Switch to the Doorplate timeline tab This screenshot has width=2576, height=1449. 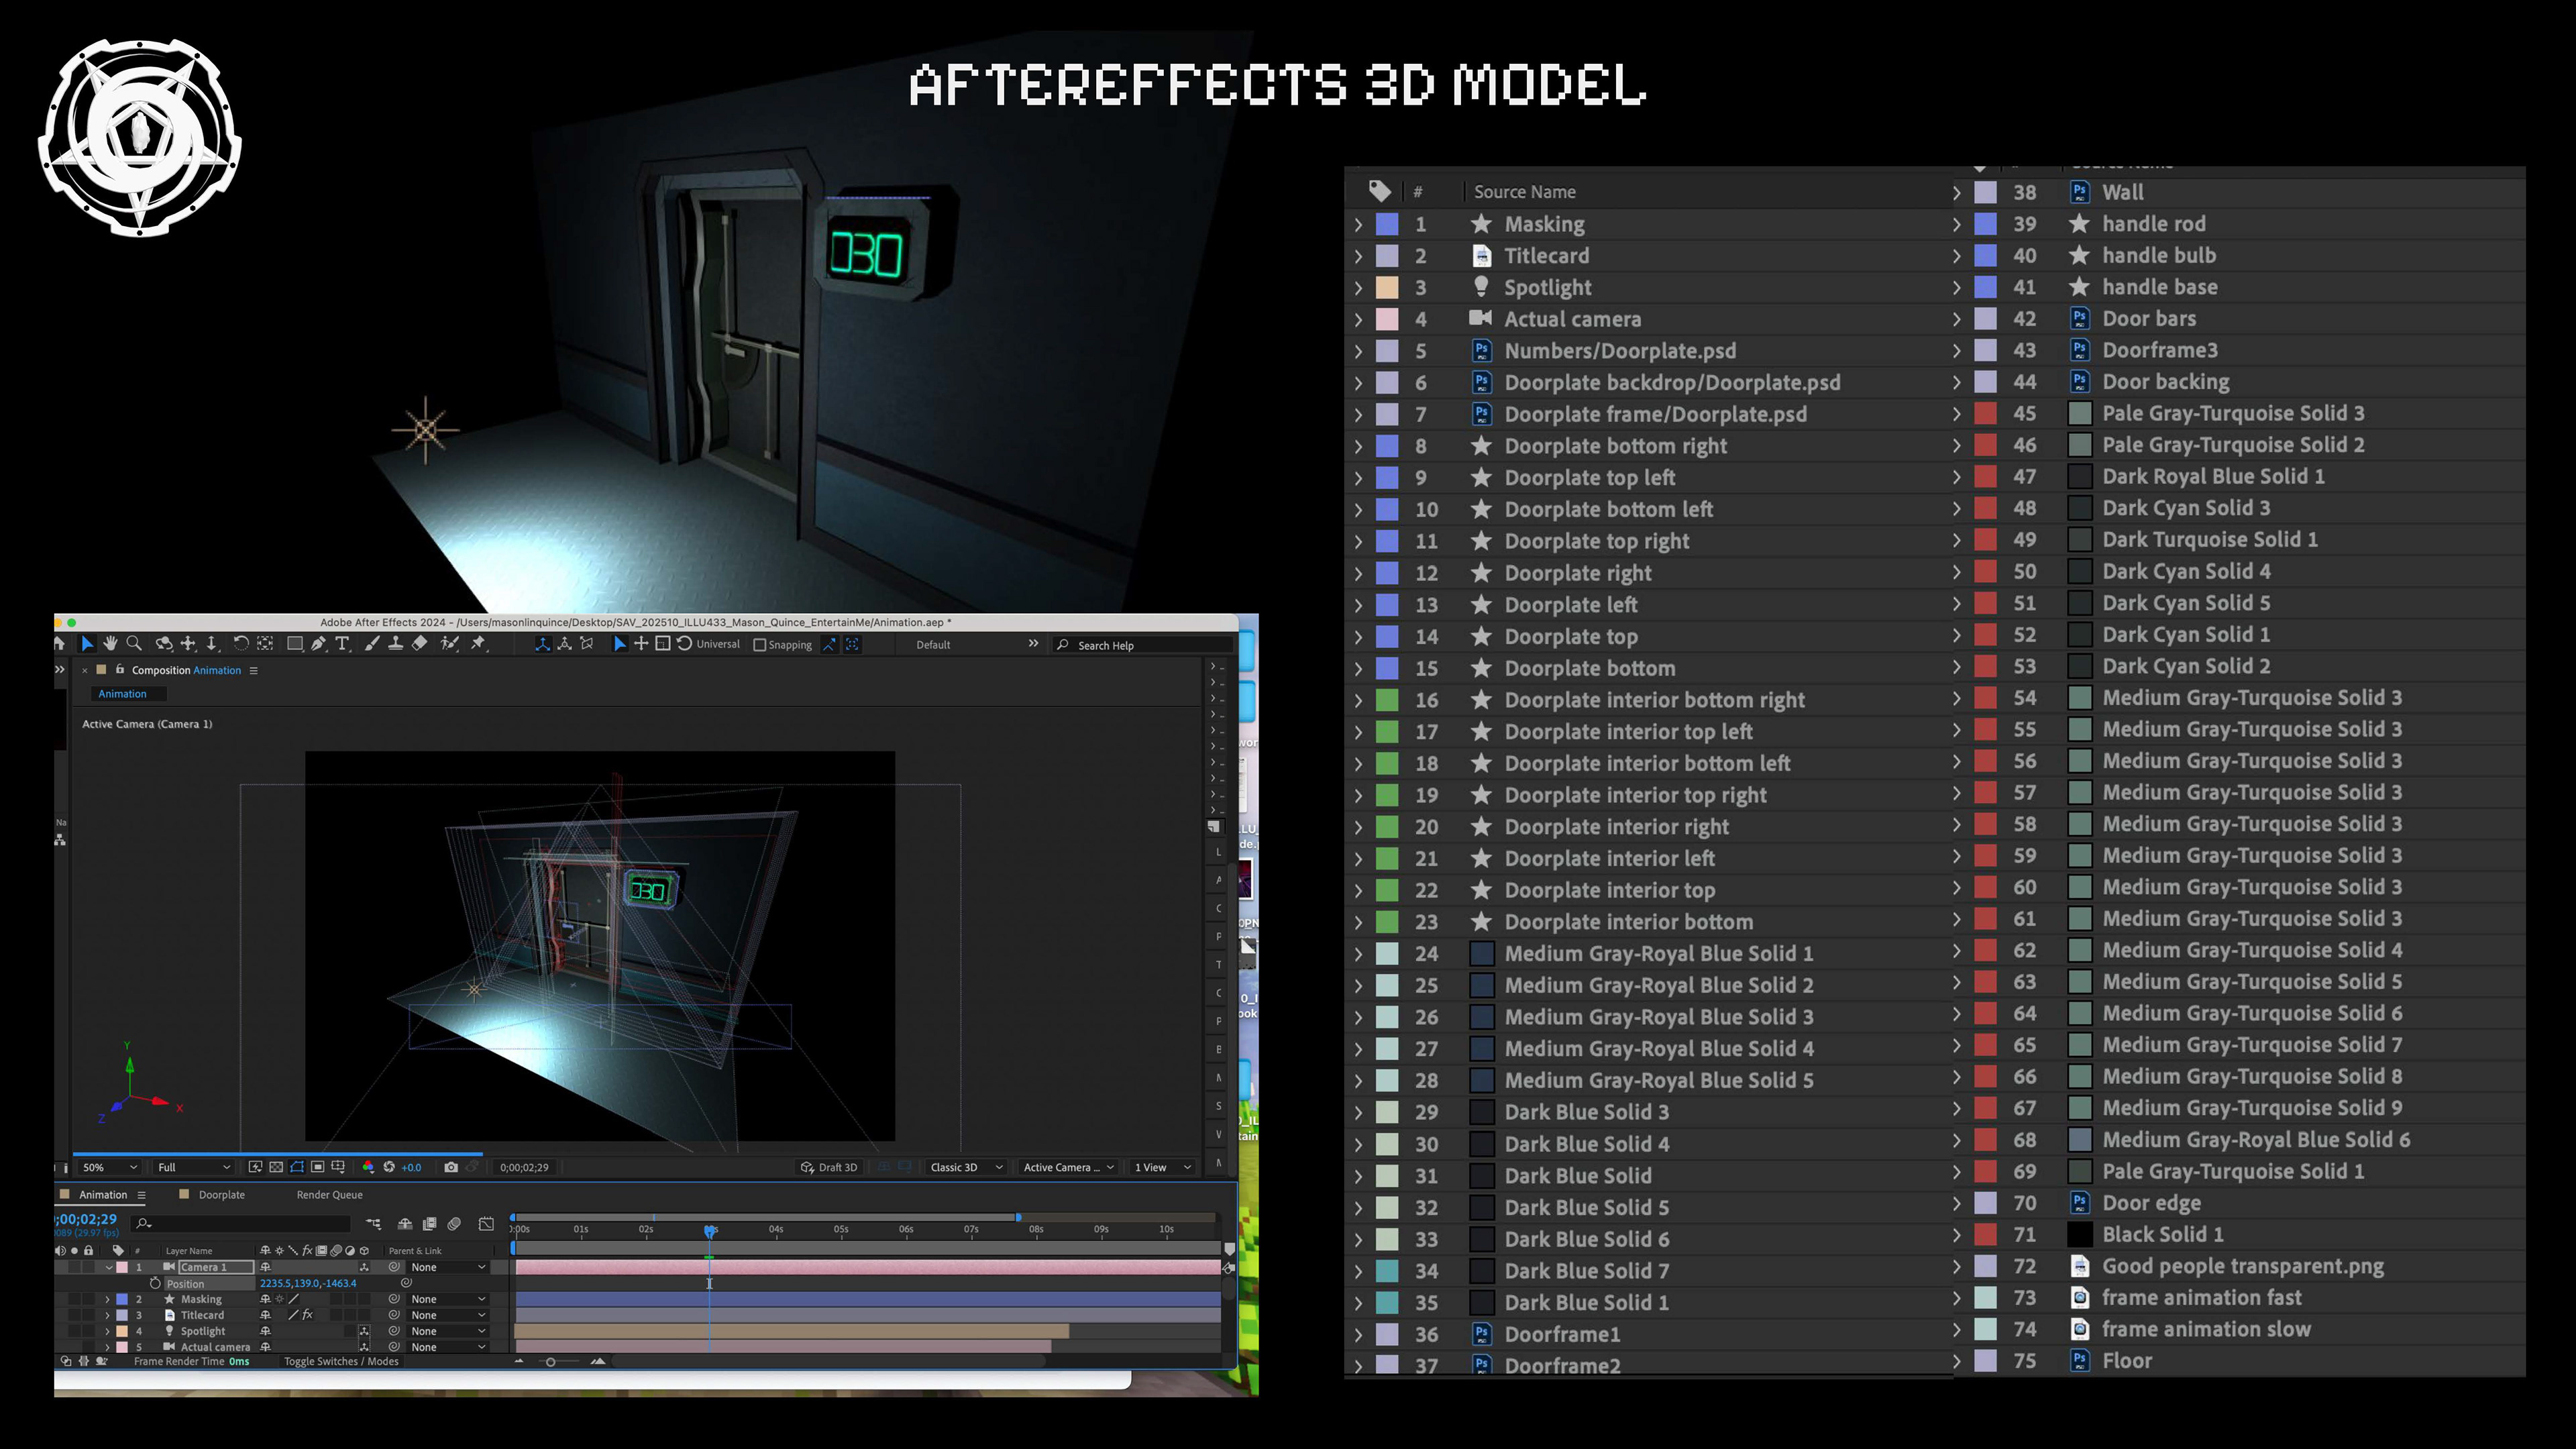(221, 1195)
